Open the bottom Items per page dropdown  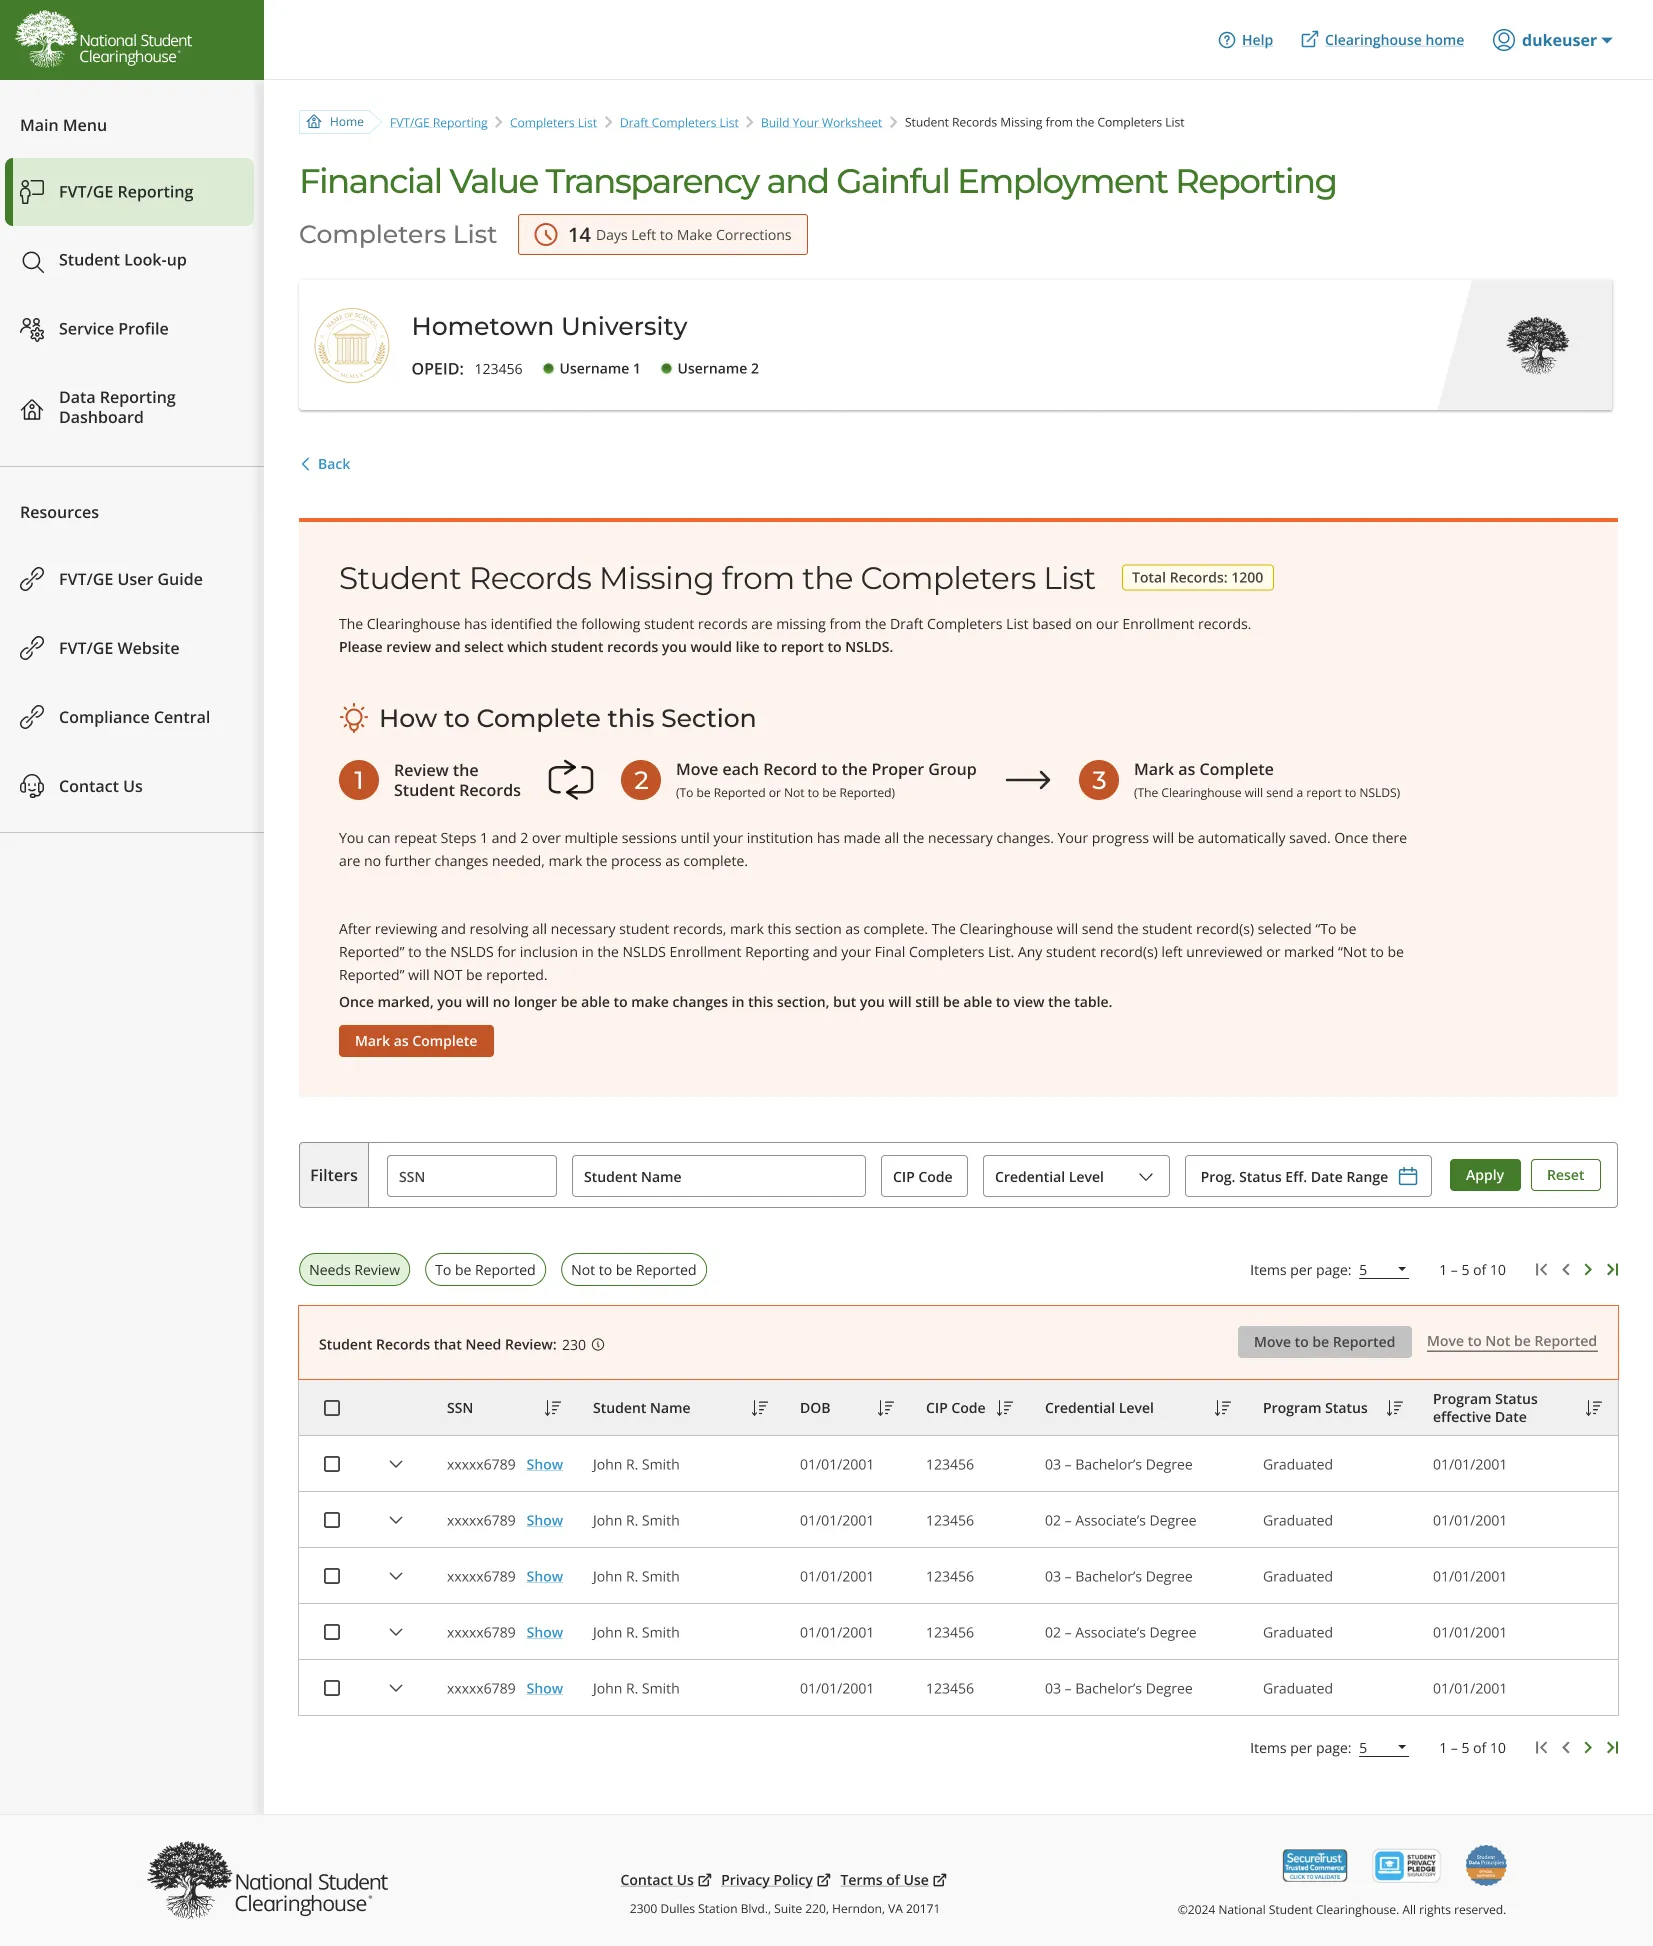pos(1383,1748)
